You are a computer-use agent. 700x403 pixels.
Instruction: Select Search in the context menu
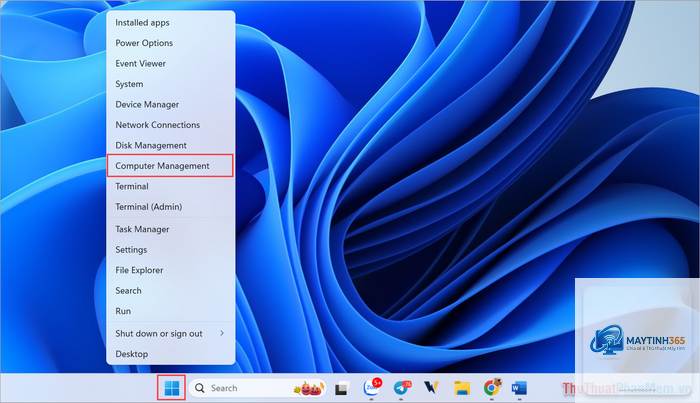[x=171, y=291]
